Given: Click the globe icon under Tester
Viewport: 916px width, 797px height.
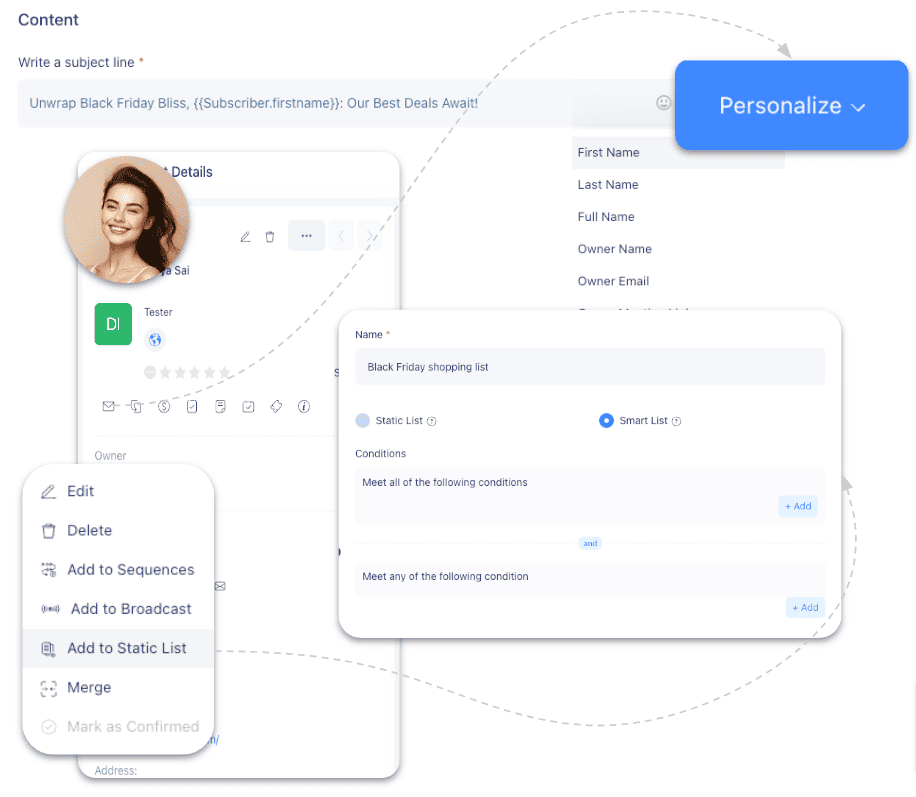Looking at the screenshot, I should (155, 340).
